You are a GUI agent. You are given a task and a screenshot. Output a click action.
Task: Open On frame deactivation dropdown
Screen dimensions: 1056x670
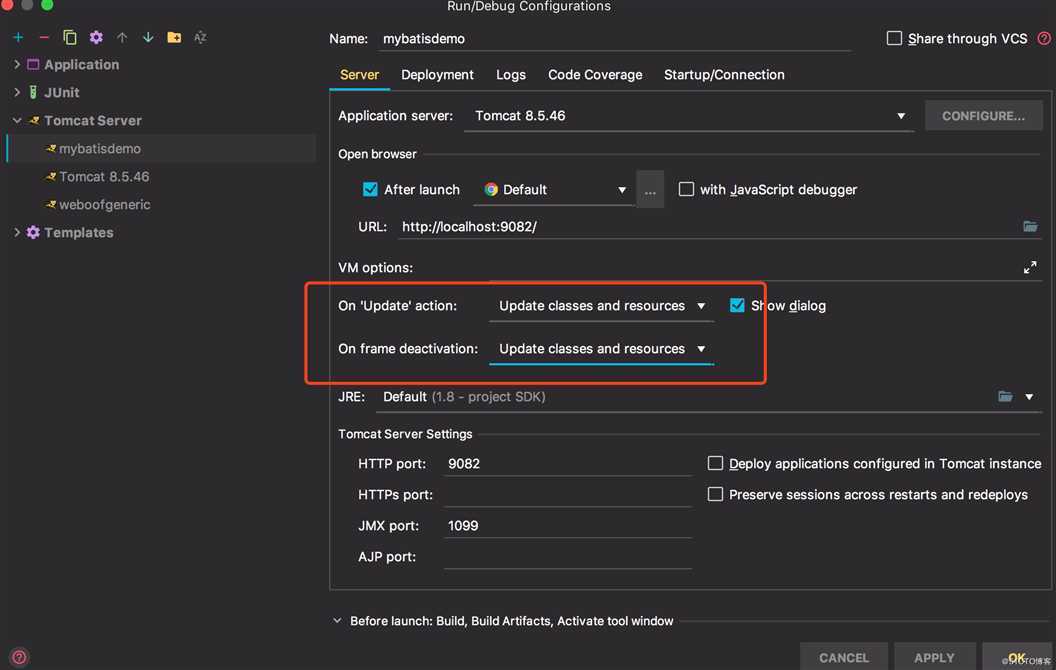601,349
